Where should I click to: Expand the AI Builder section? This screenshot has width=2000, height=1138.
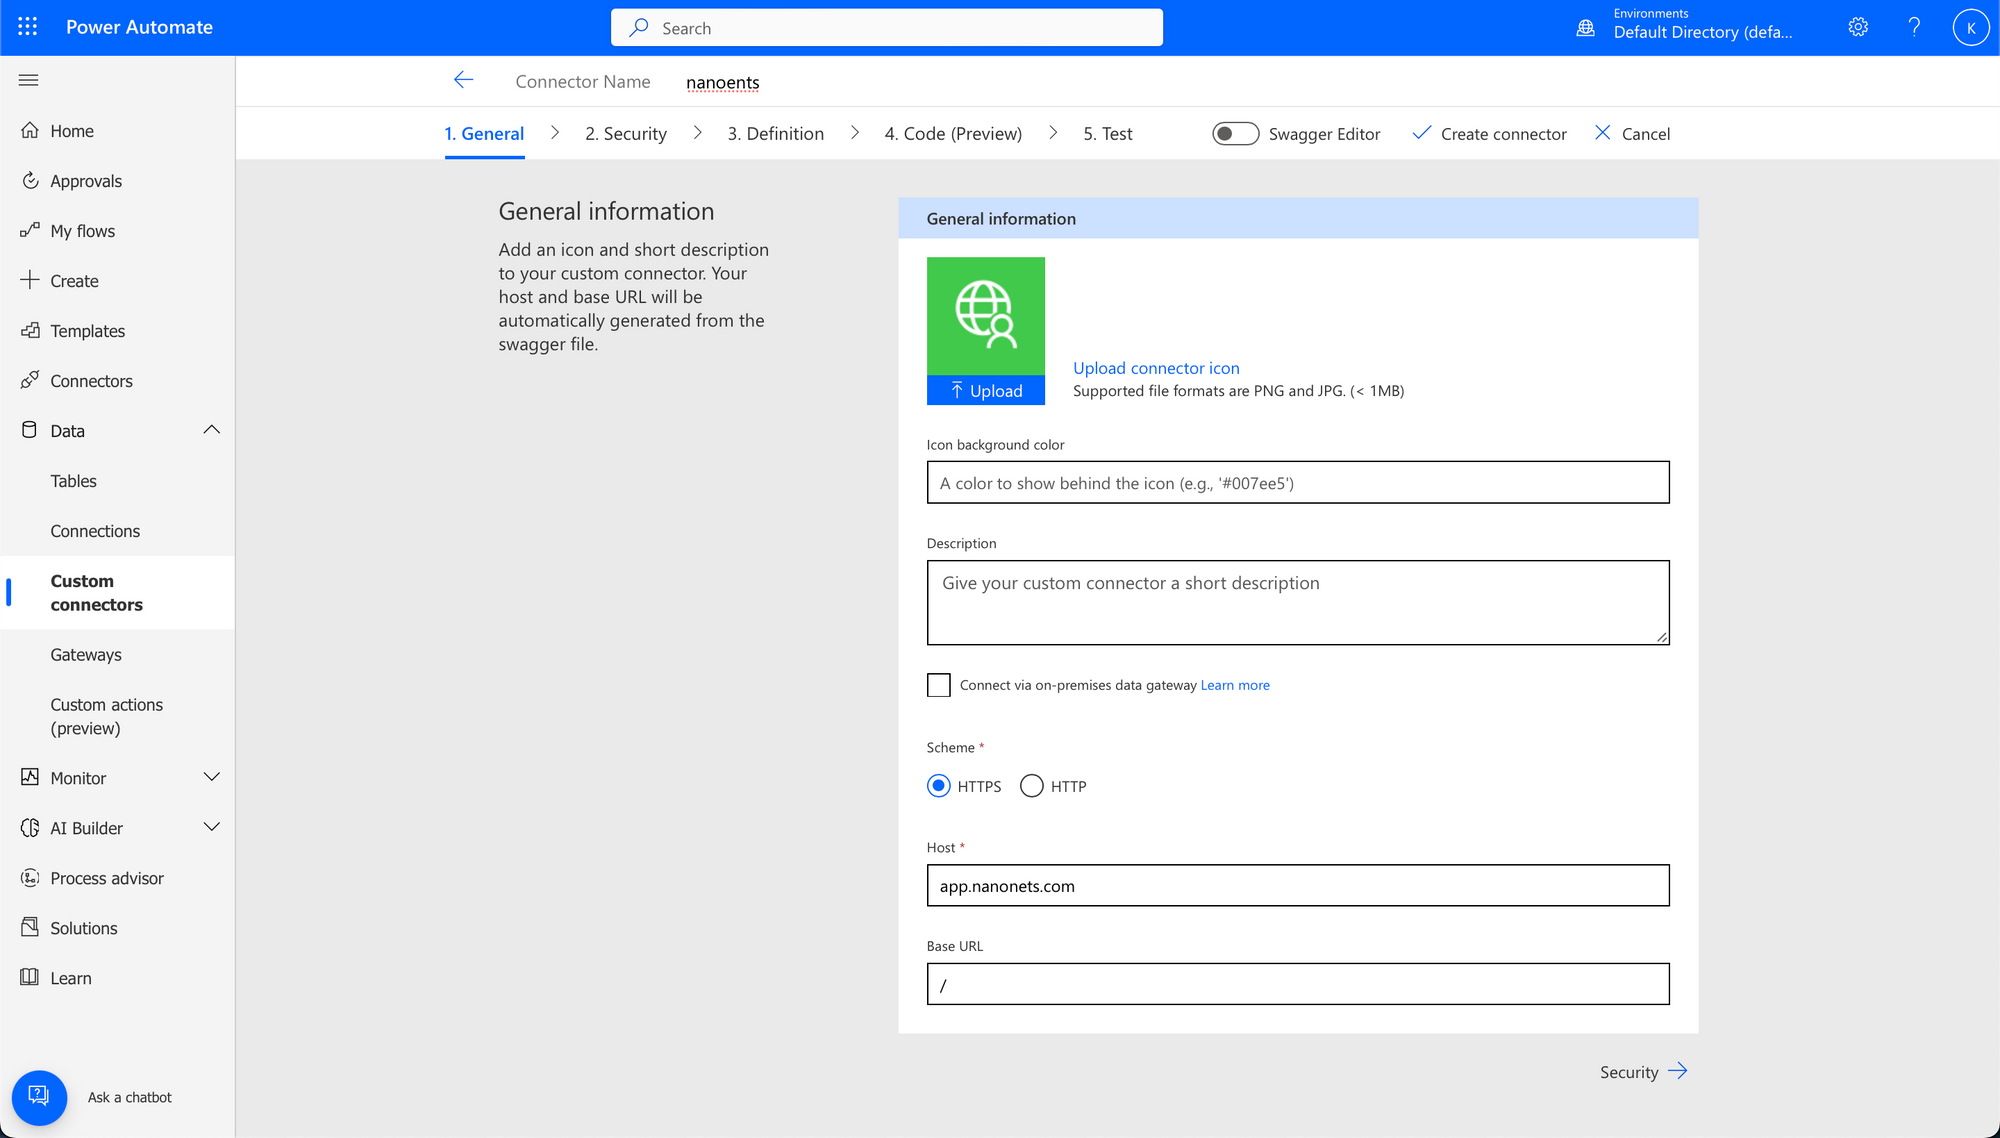211,827
